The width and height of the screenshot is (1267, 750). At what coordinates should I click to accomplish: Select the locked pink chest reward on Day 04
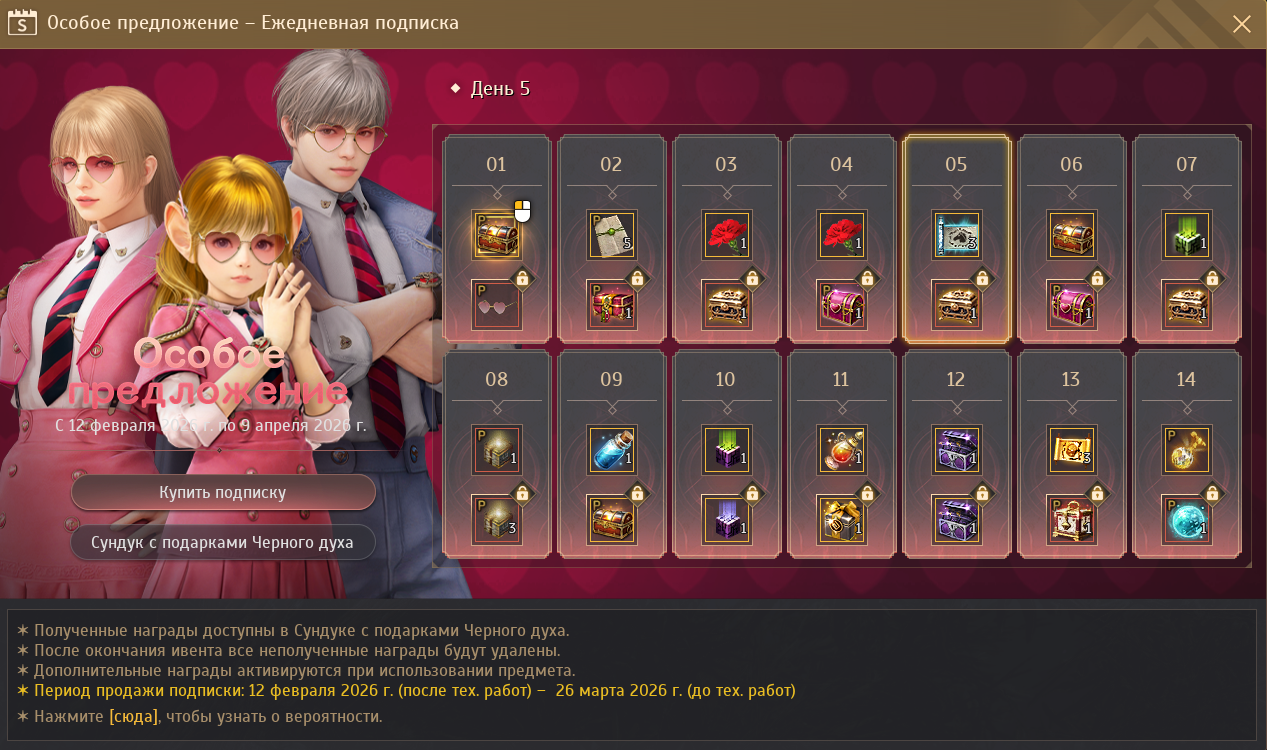coord(841,304)
